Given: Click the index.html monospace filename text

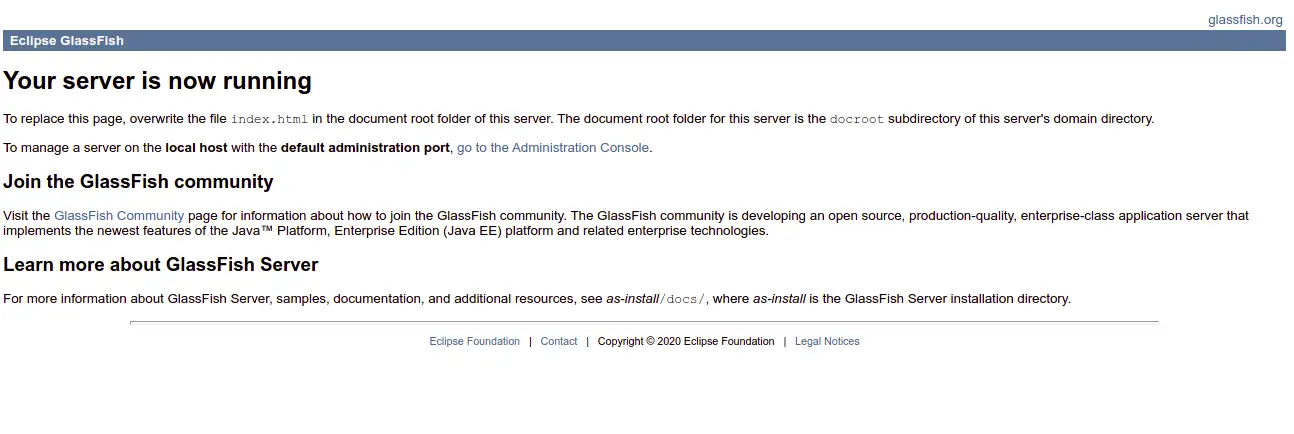Looking at the screenshot, I should point(270,118).
